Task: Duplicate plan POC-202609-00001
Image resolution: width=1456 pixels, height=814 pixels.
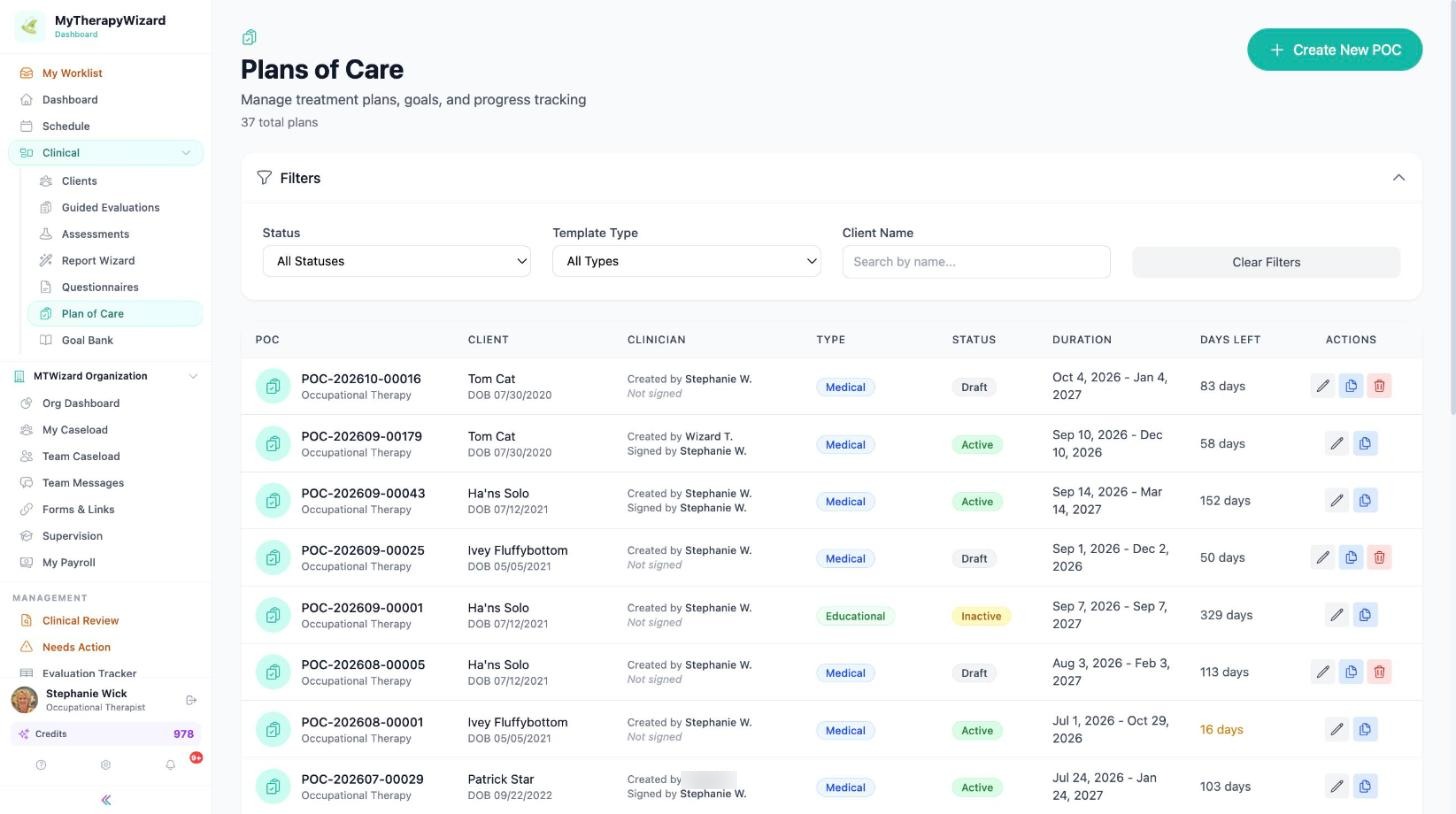Action: (1365, 615)
